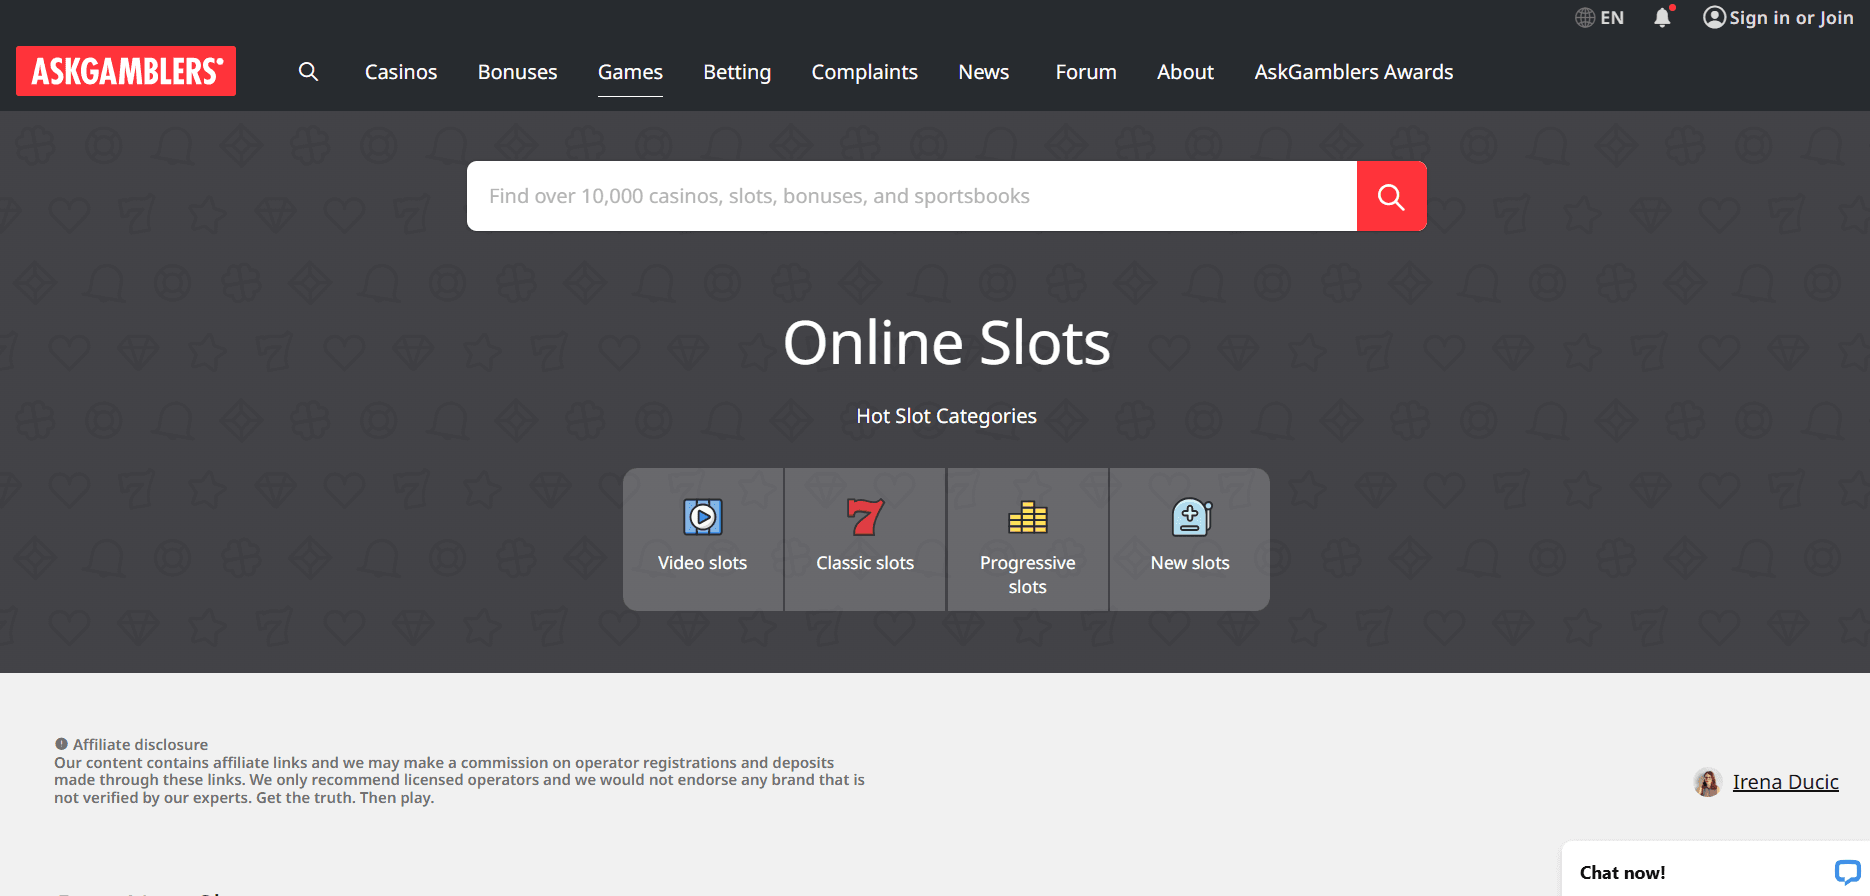Click the Online Slots heading
The height and width of the screenshot is (896, 1870).
click(947, 343)
